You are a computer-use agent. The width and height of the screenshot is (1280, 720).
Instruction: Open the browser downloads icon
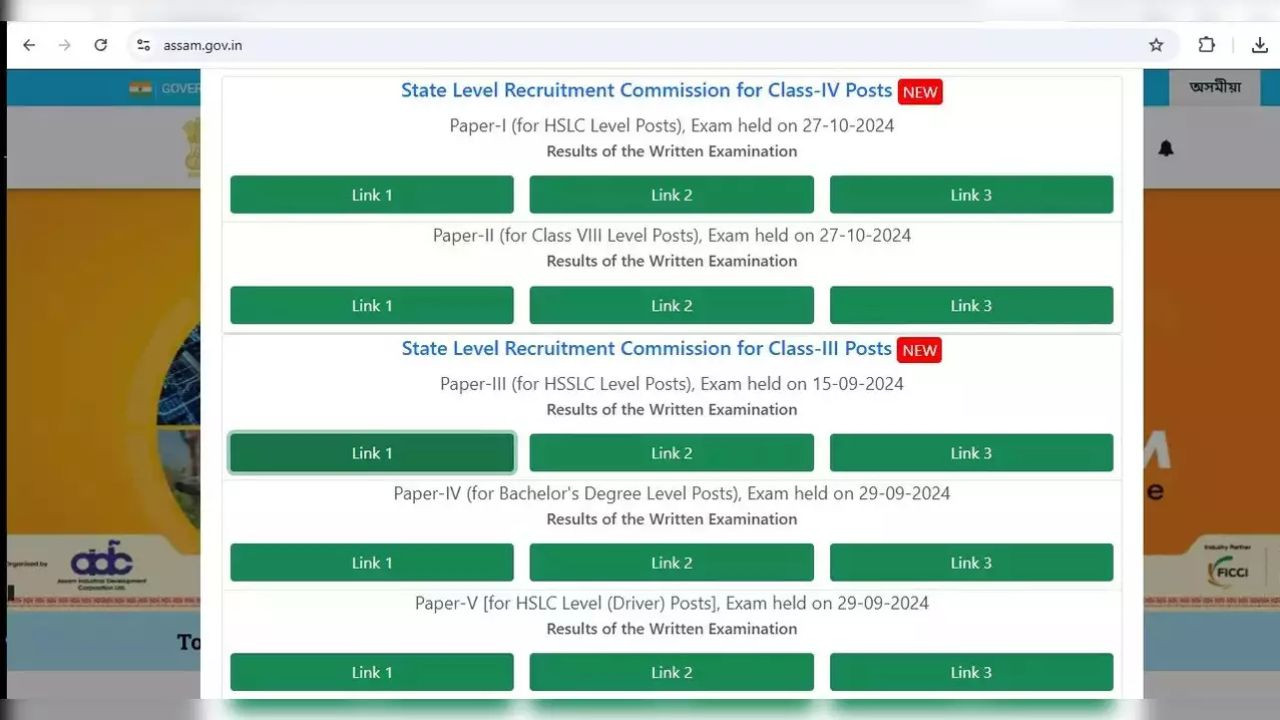(1260, 45)
